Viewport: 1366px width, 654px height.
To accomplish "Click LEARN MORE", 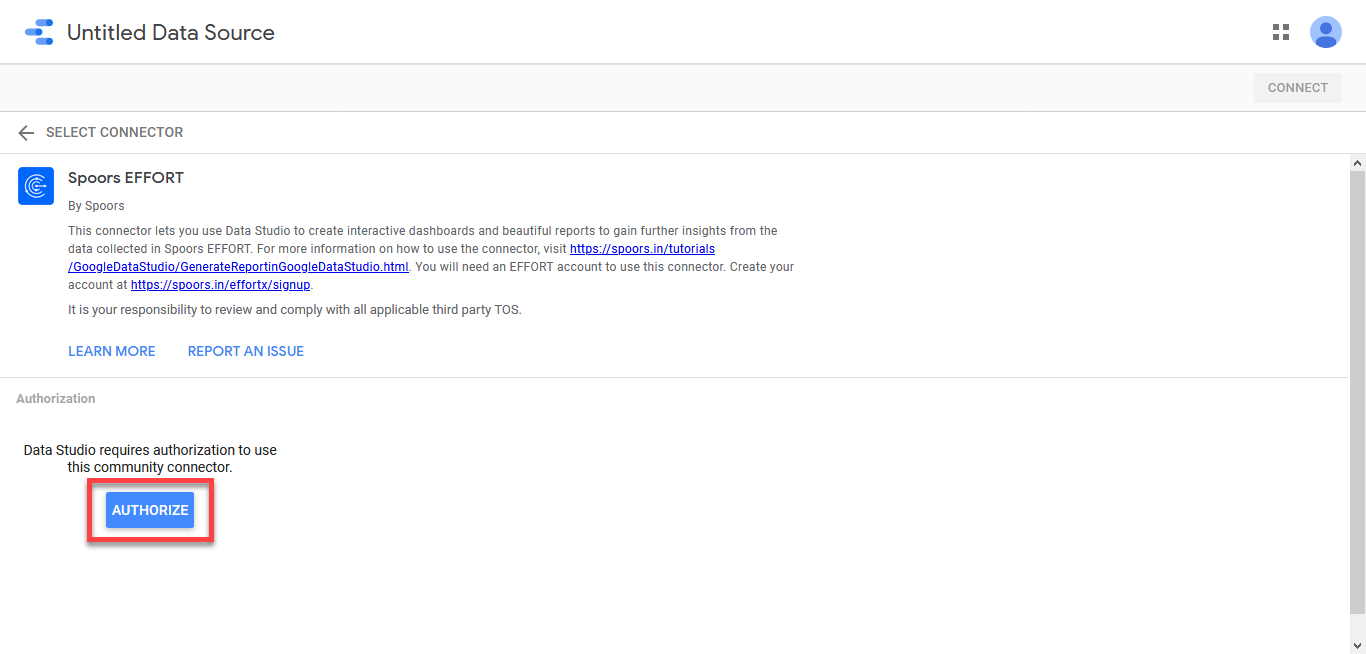I will [112, 351].
